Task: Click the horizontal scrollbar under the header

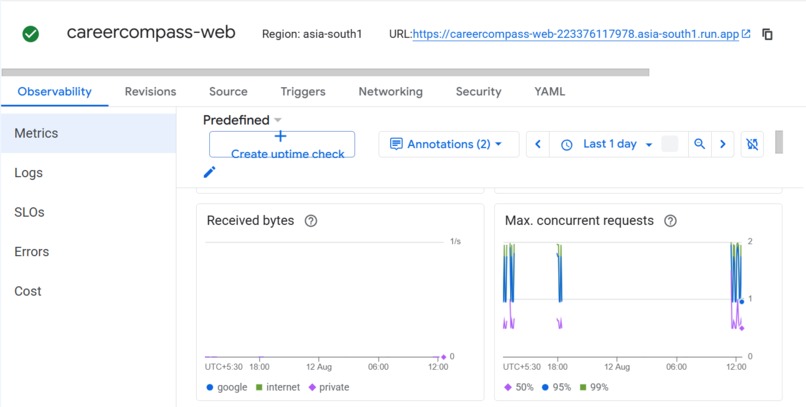Action: pyautogui.click(x=325, y=72)
